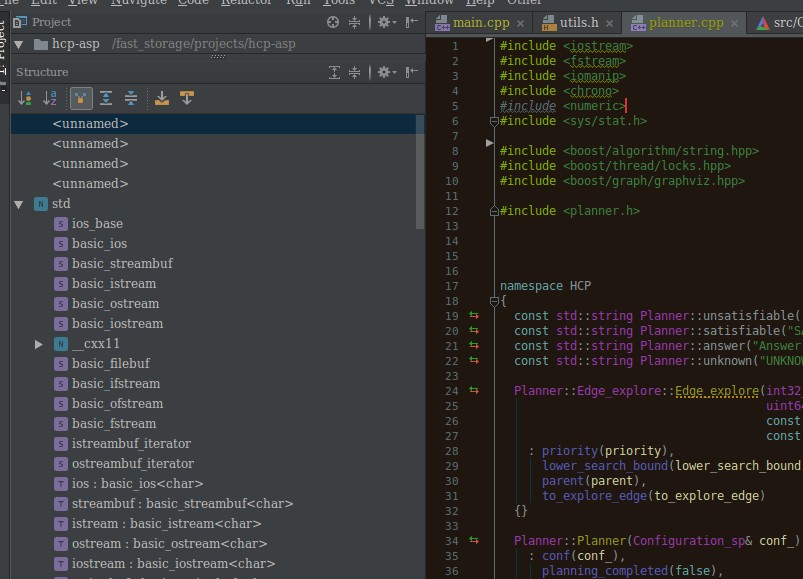The height and width of the screenshot is (579, 803).
Task: Select the planner.cpp tab
Action: point(686,23)
